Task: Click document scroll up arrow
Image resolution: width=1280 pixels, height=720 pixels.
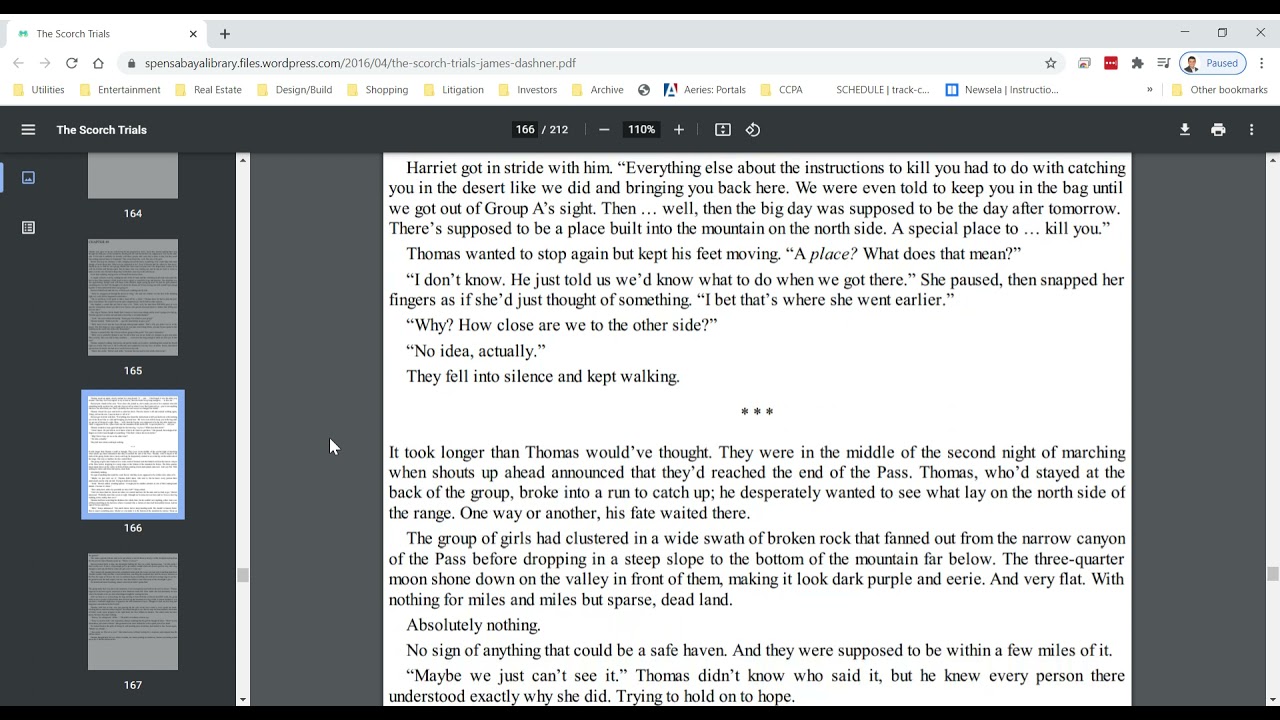Action: [x=1272, y=159]
